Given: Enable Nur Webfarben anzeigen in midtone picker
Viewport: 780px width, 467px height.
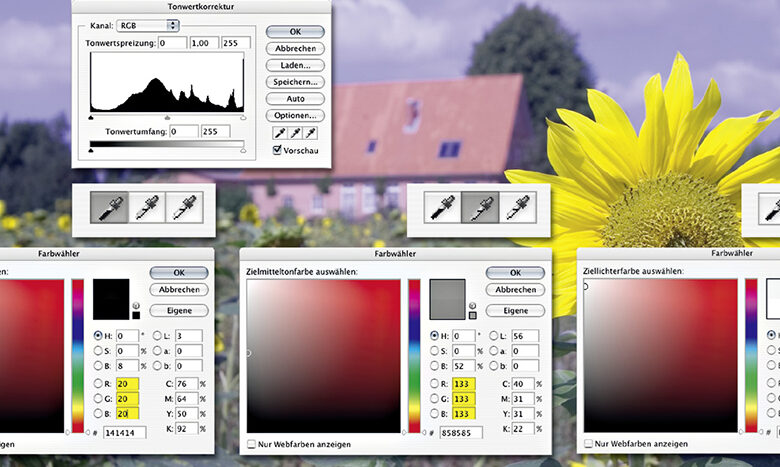Looking at the screenshot, I should (x=252, y=443).
